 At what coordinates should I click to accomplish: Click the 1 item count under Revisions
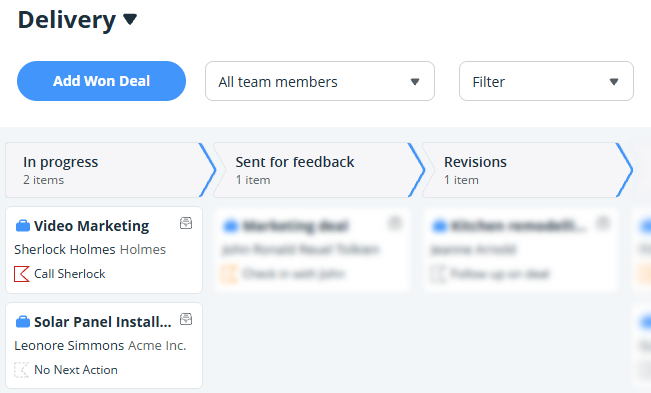pos(462,180)
